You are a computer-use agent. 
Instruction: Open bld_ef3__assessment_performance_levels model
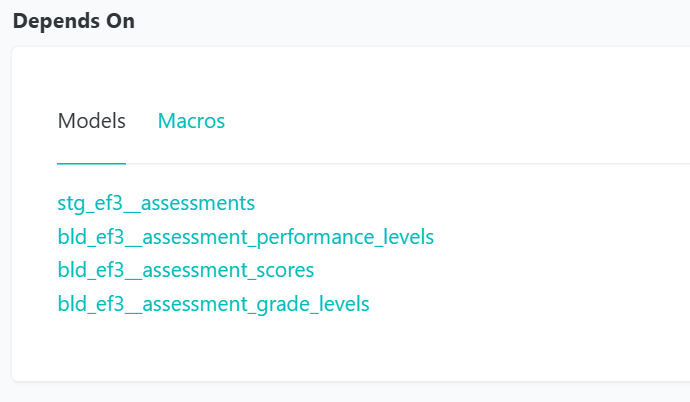(x=245, y=237)
